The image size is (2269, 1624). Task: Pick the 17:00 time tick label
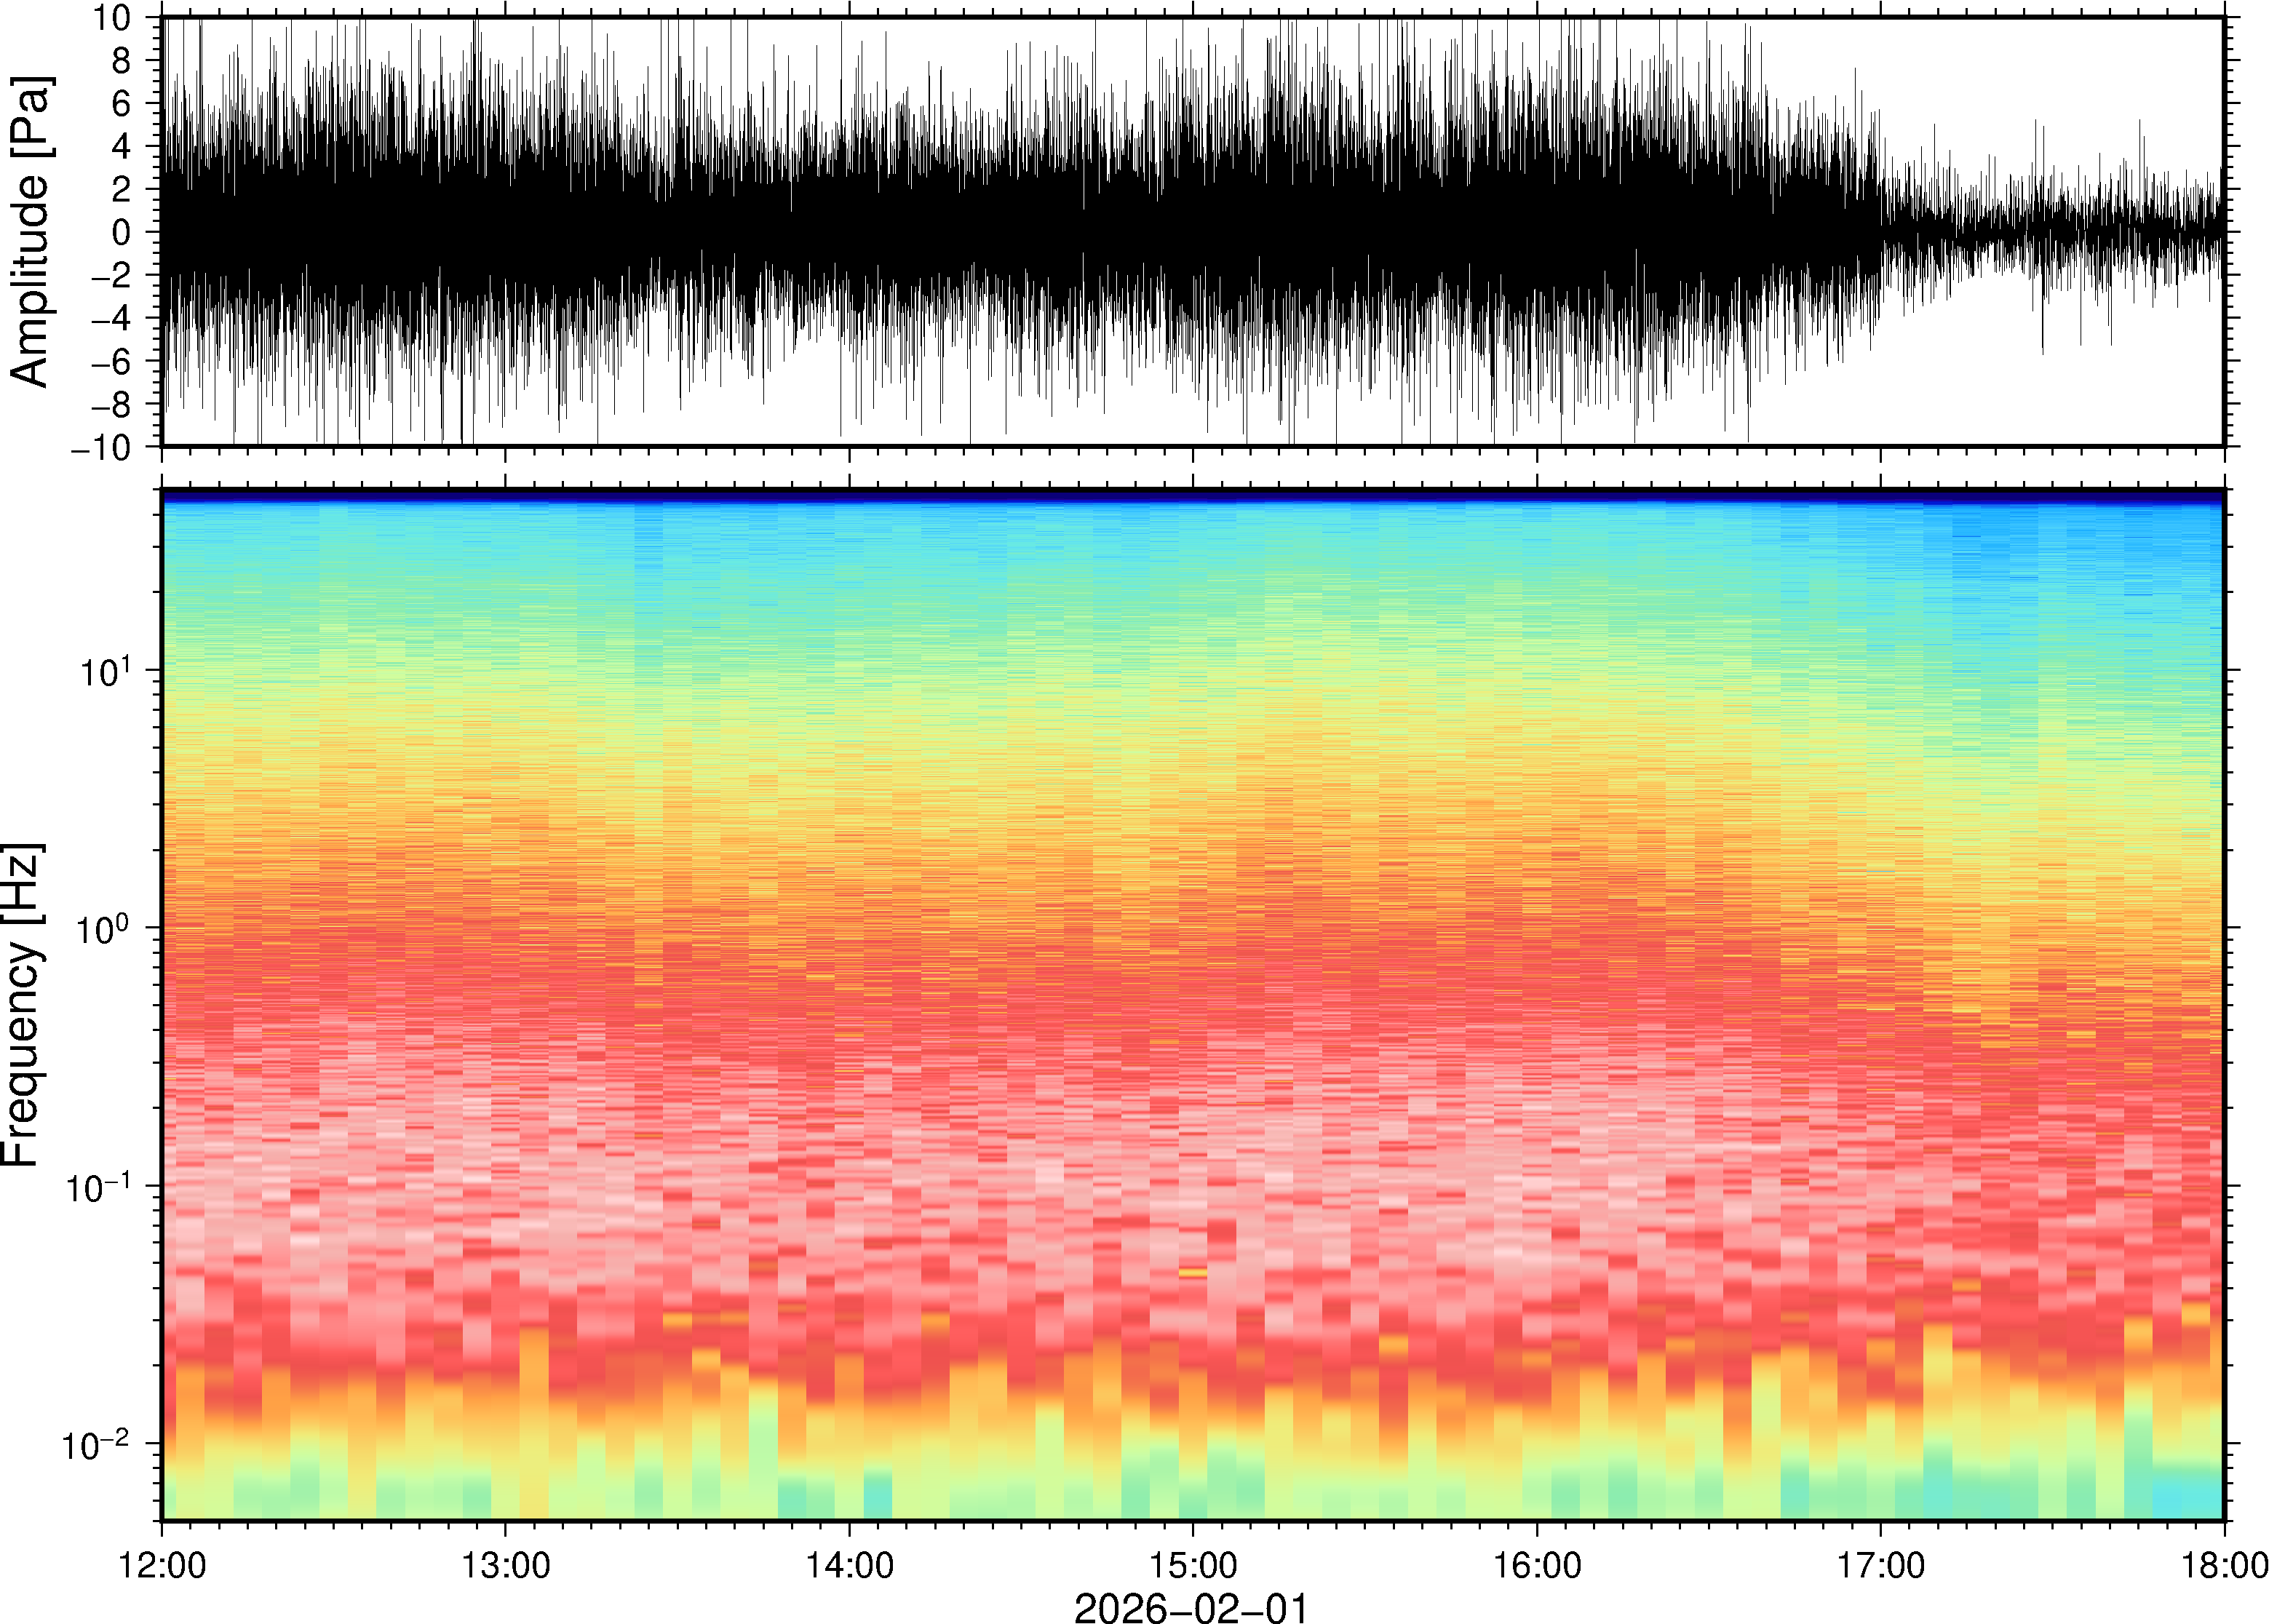[1881, 1564]
